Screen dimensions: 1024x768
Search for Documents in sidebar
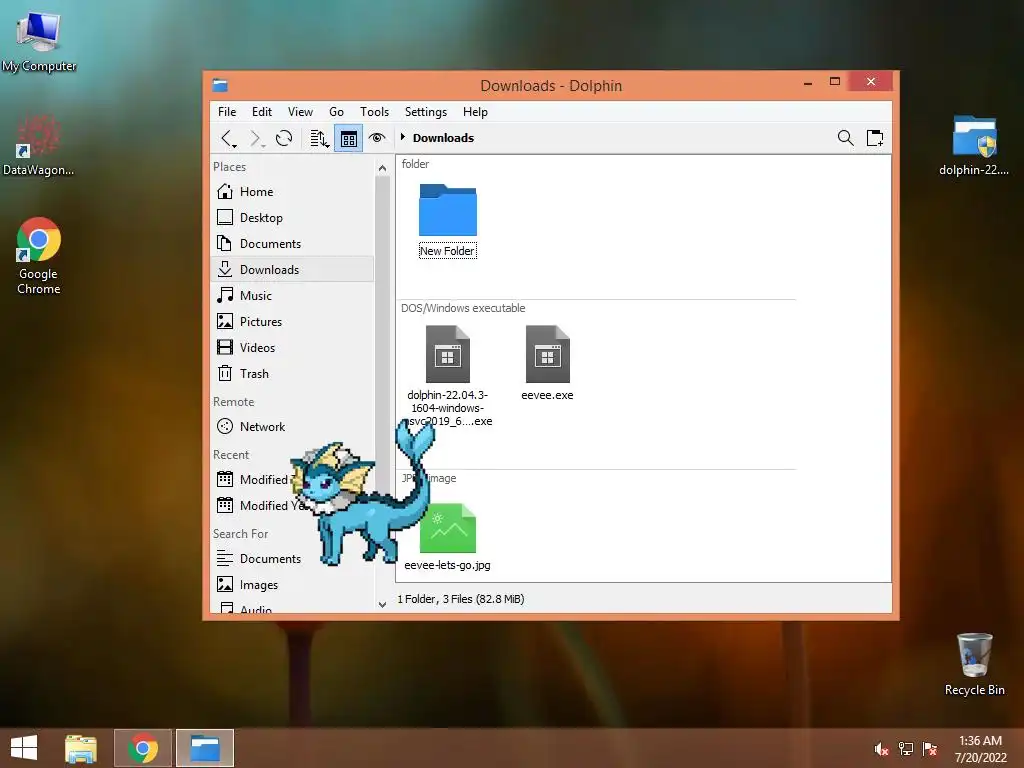pyautogui.click(x=293, y=559)
